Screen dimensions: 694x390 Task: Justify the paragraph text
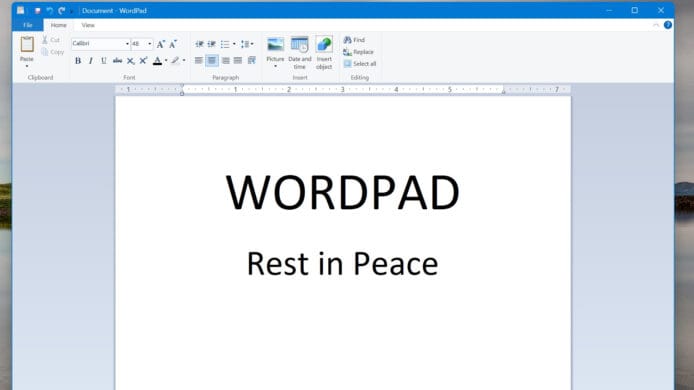point(238,61)
